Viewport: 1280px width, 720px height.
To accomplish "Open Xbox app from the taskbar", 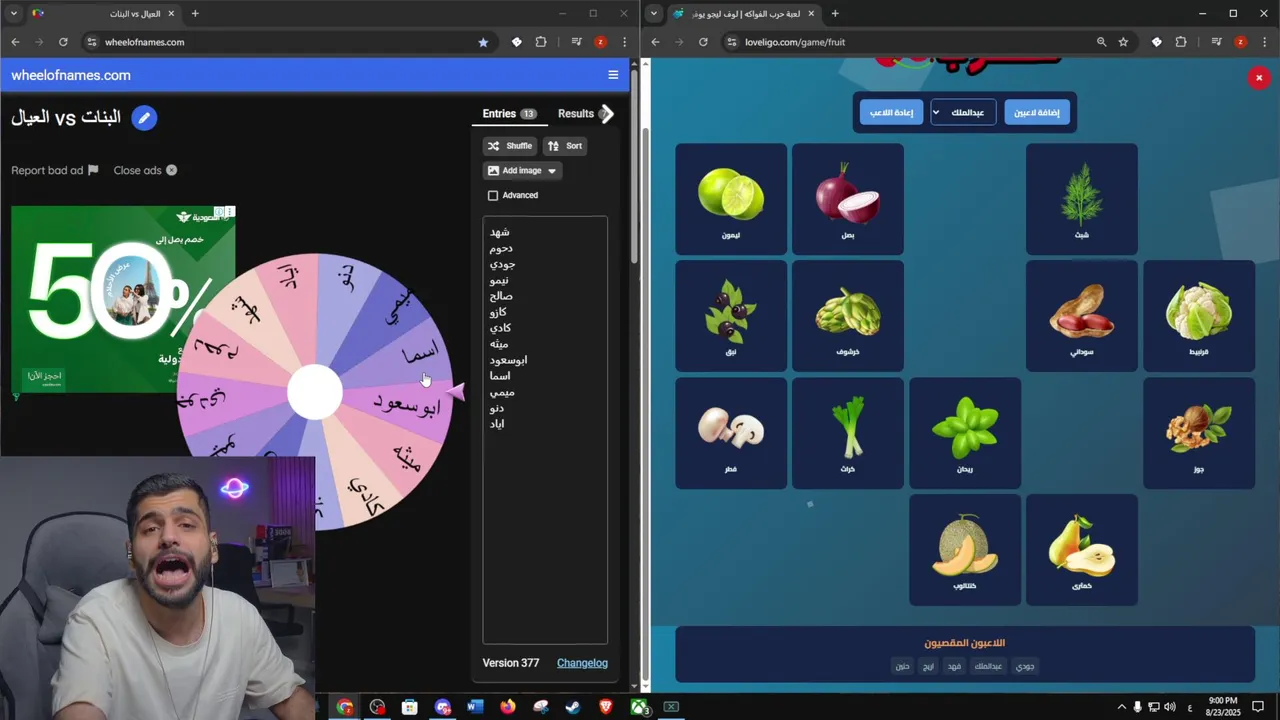I will click(x=639, y=707).
